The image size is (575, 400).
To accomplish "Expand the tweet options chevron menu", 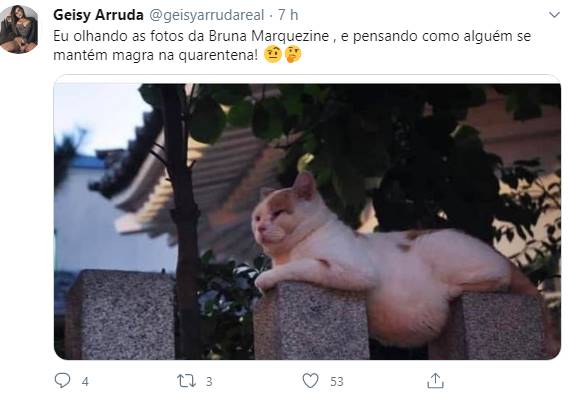I will [x=554, y=15].
